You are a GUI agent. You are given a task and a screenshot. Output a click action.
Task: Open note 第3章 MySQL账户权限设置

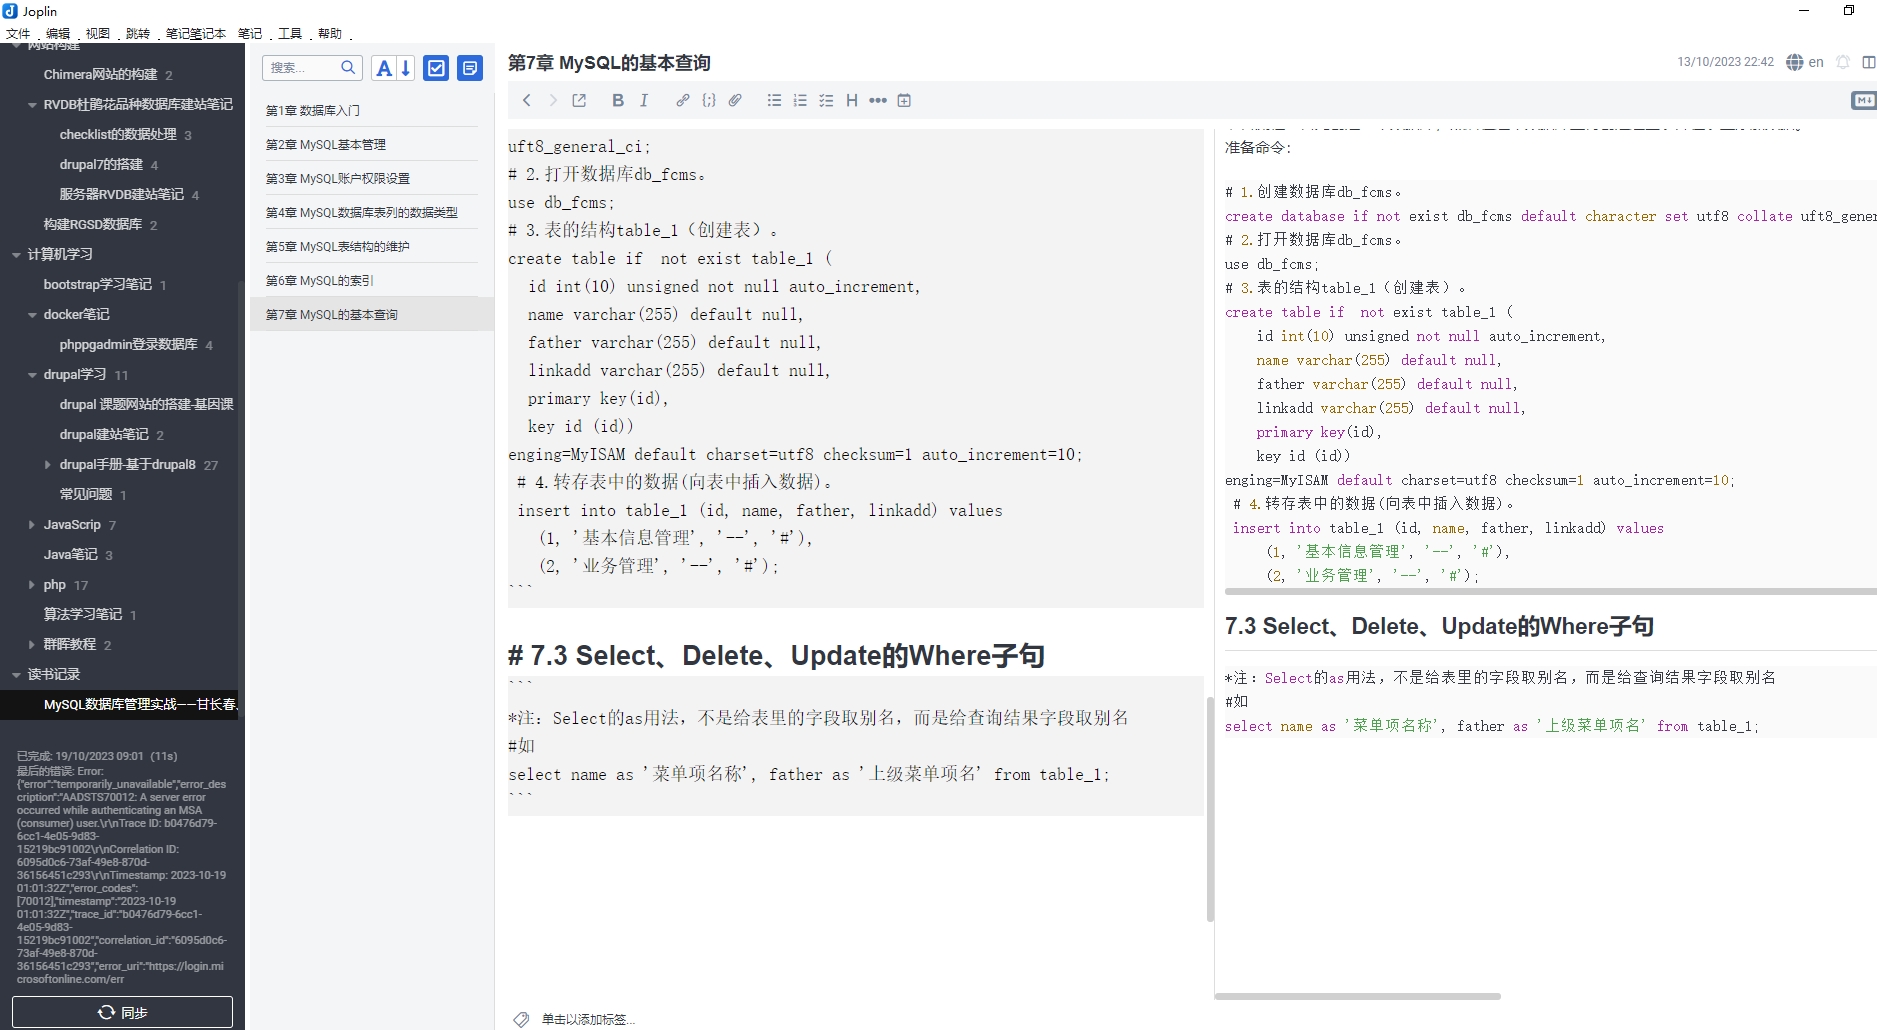[x=372, y=178]
